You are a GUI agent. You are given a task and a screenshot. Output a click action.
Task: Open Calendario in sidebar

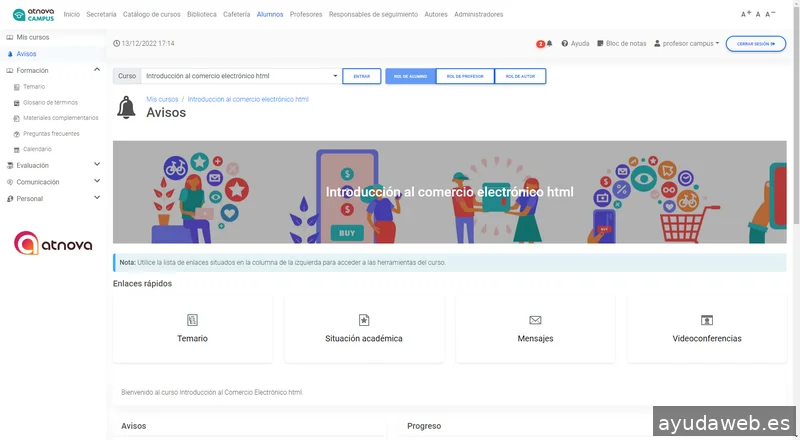pyautogui.click(x=37, y=149)
